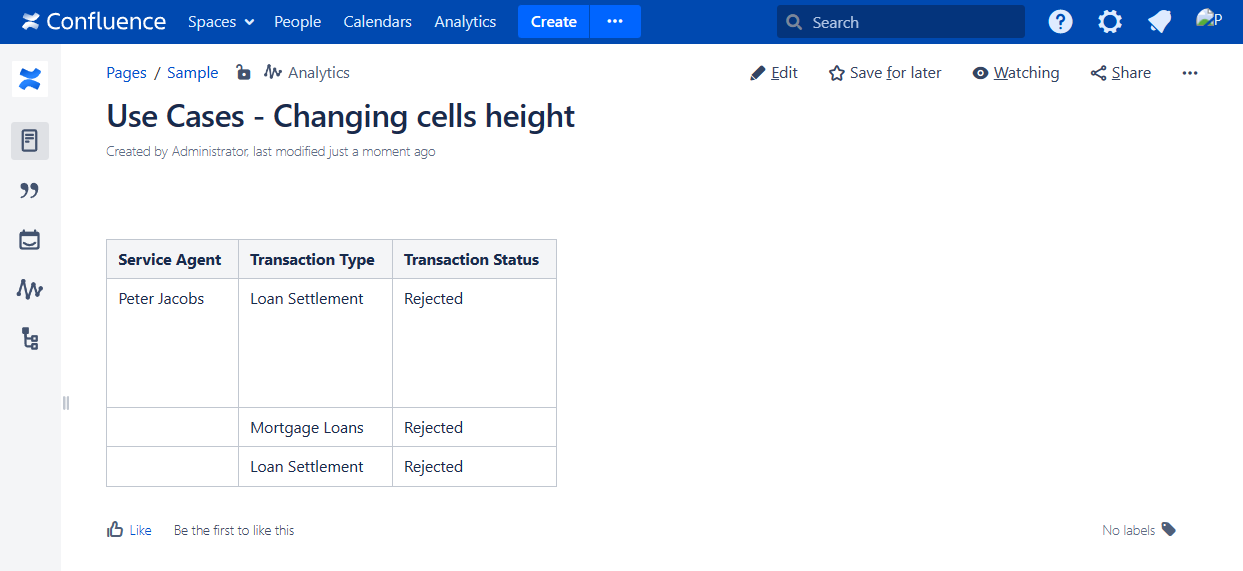Viewport: 1243px width, 571px height.
Task: Click the blue Create button
Action: 553,22
